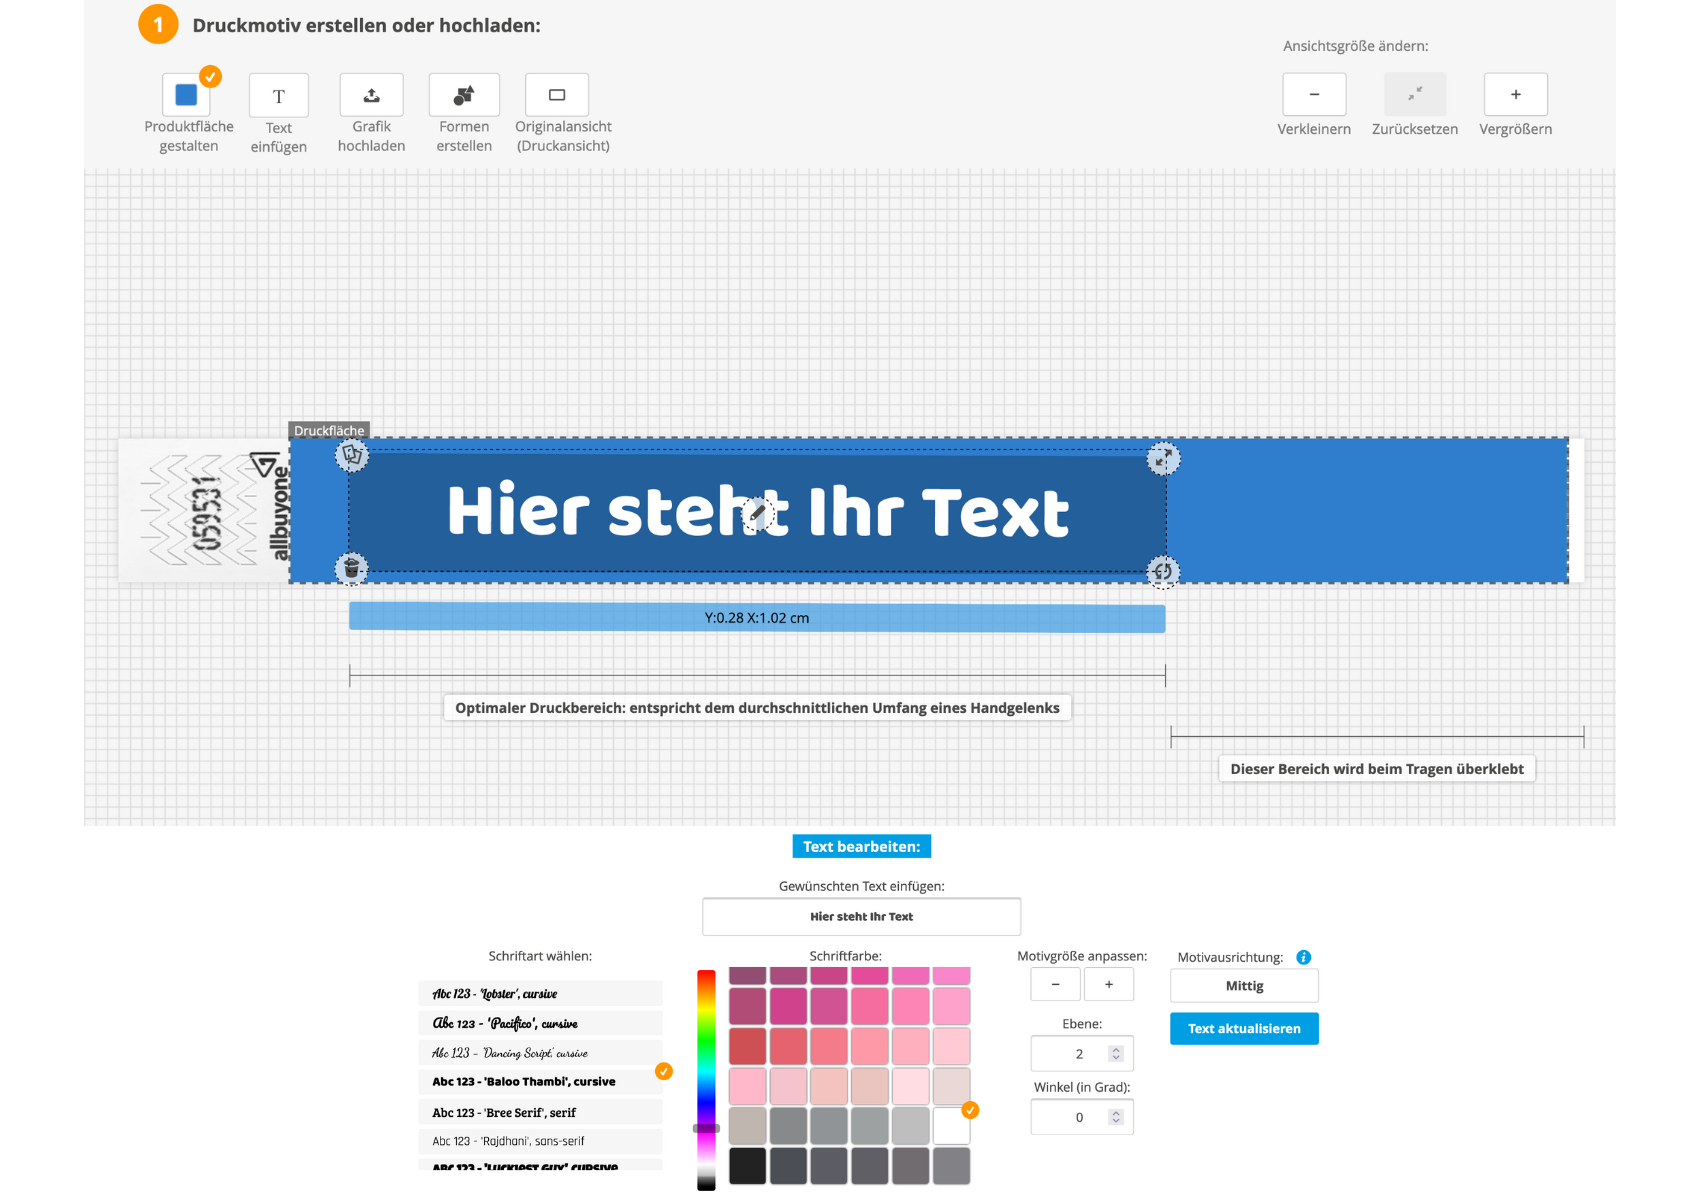Open text editing via the pencil icon
This screenshot has width=1700, height=1200.
pyautogui.click(x=757, y=514)
